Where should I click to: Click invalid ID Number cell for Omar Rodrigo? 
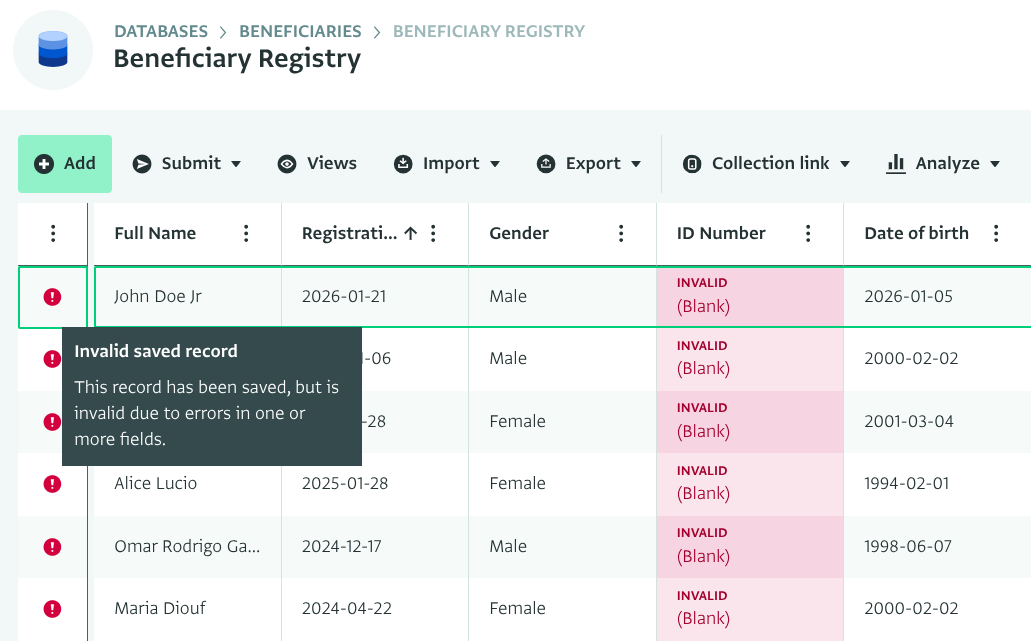[749, 546]
